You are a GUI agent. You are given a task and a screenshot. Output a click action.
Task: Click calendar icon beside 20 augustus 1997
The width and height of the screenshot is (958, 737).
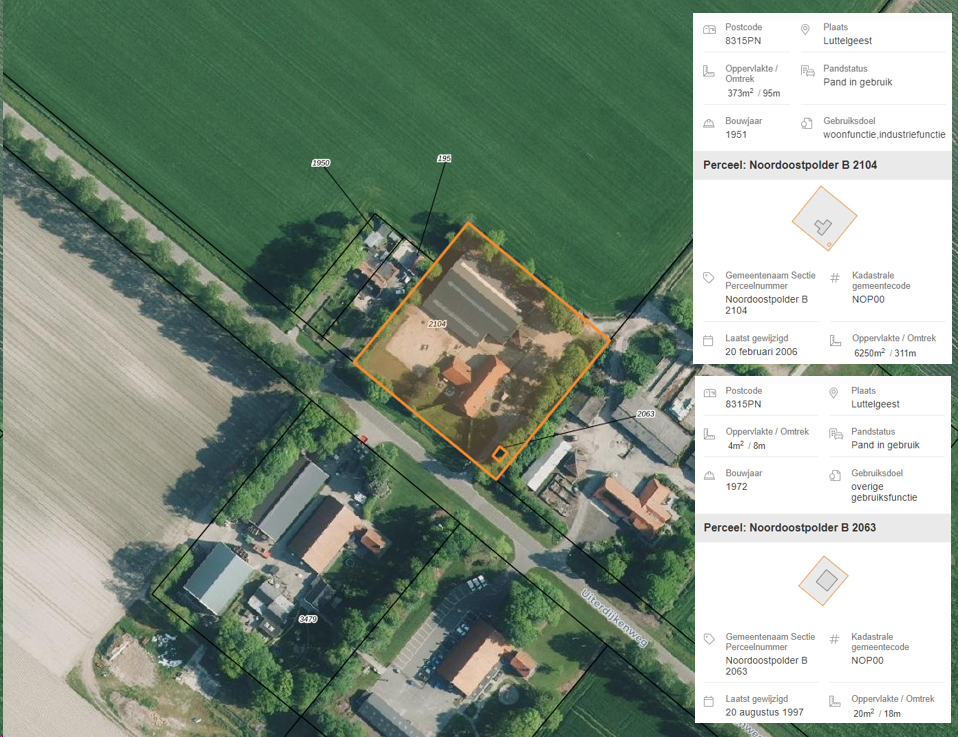[x=709, y=701]
